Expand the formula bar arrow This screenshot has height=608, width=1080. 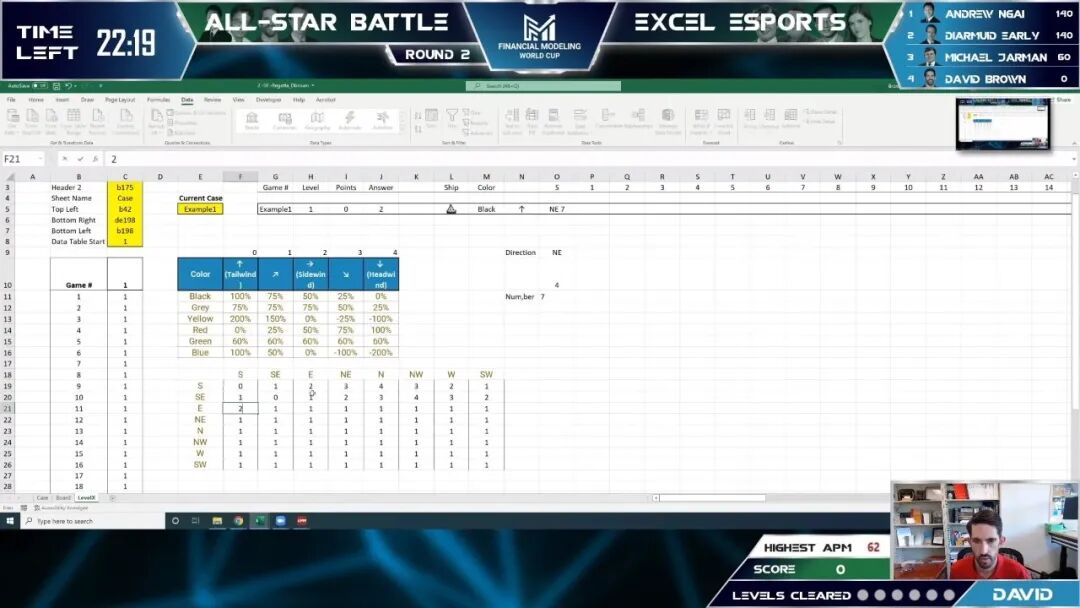click(1074, 159)
